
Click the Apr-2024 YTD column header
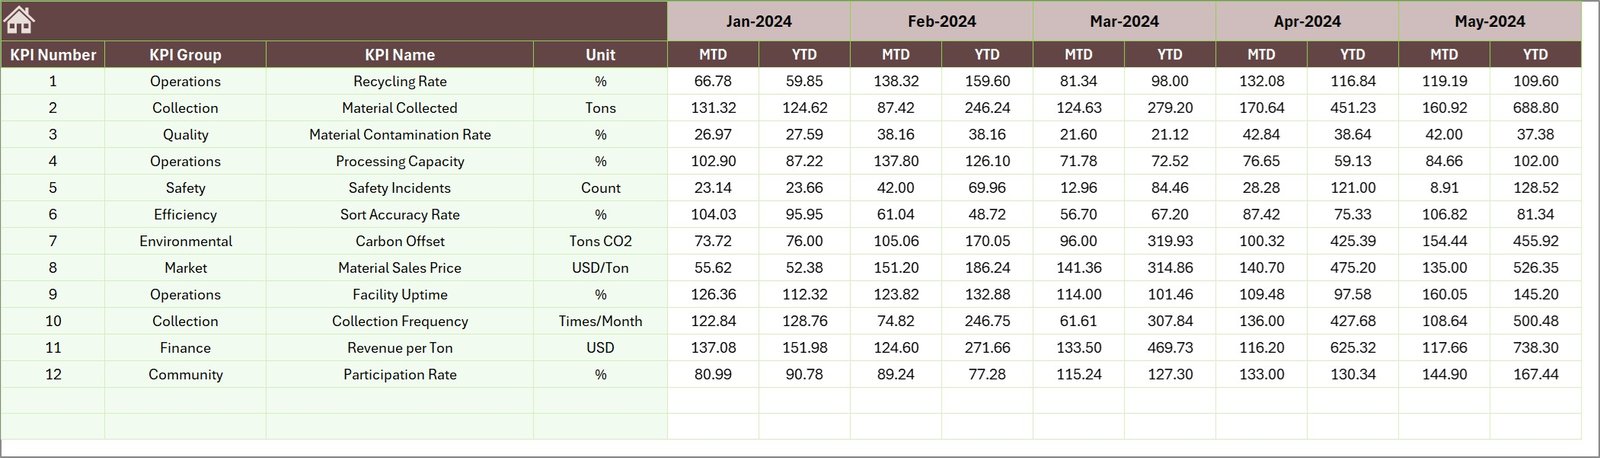(1352, 55)
